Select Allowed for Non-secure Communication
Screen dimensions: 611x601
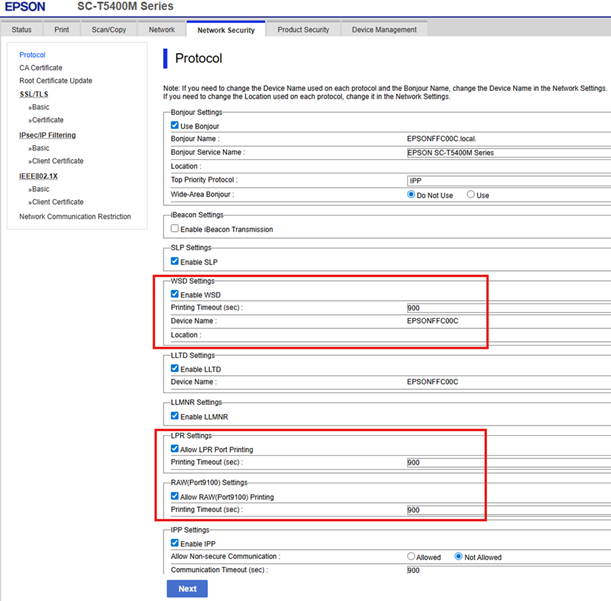click(x=411, y=557)
